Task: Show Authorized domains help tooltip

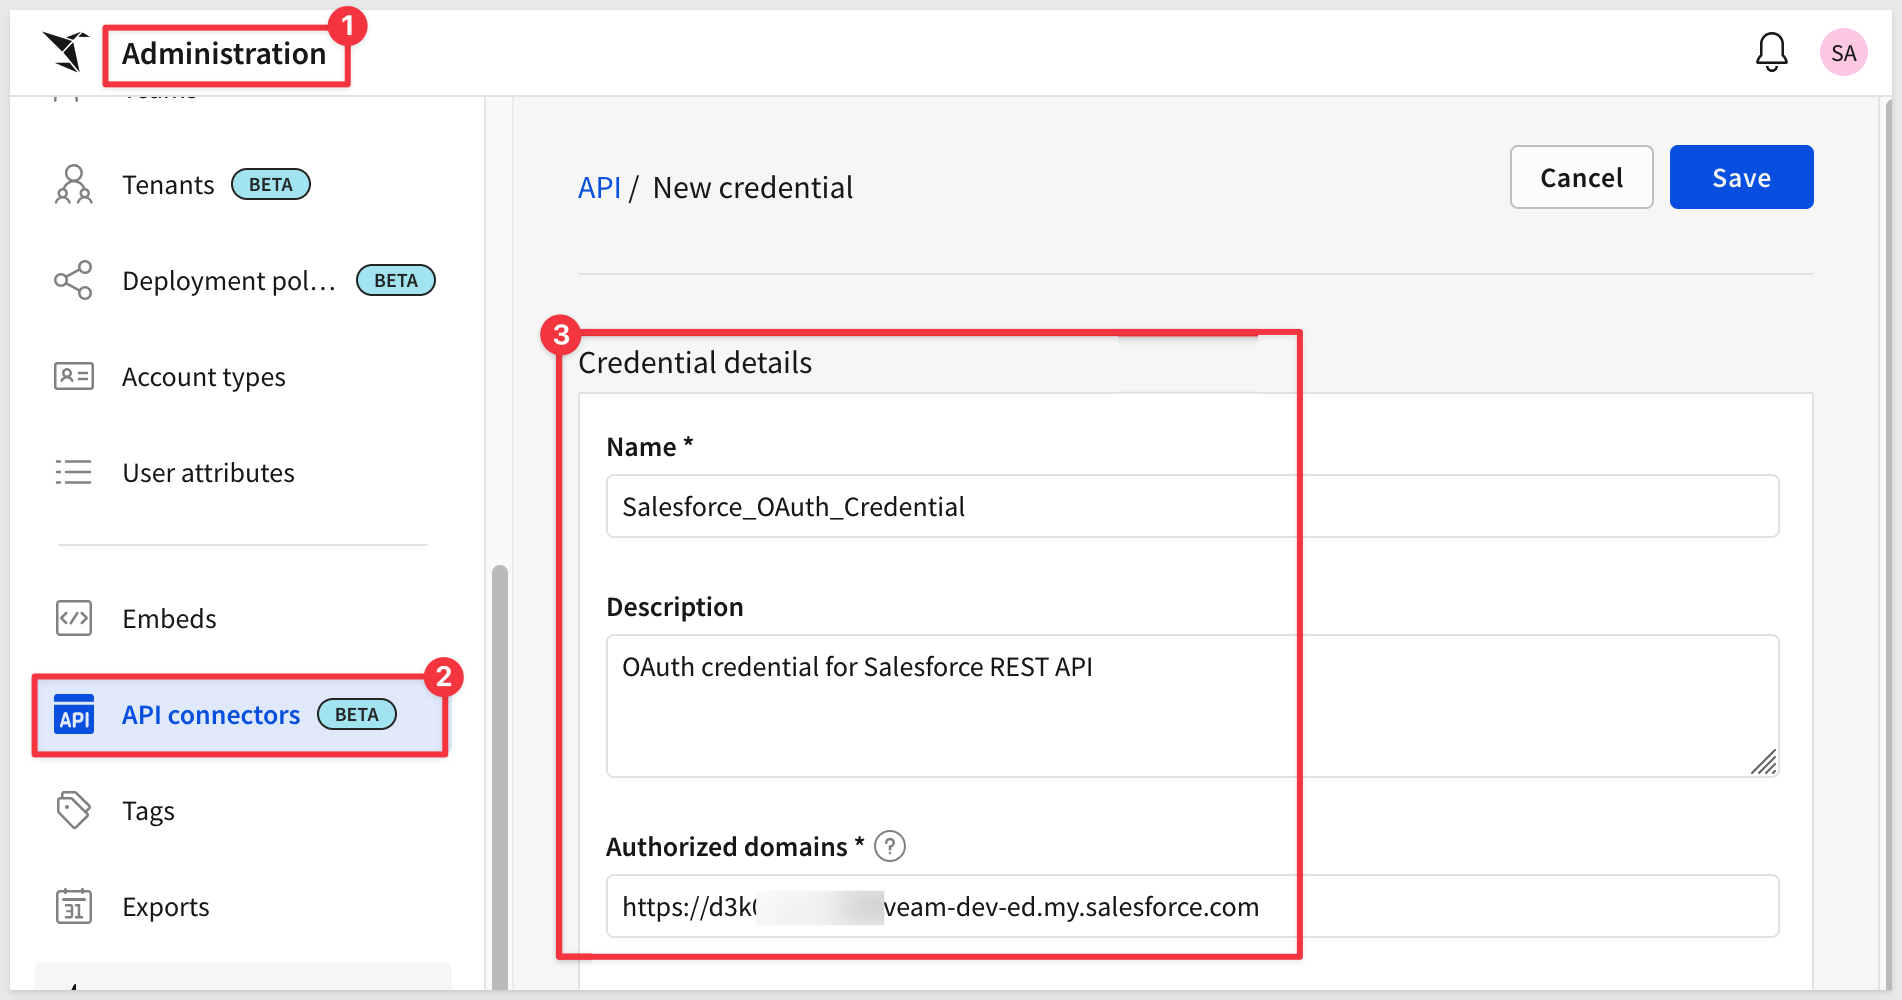Action: click(x=889, y=847)
